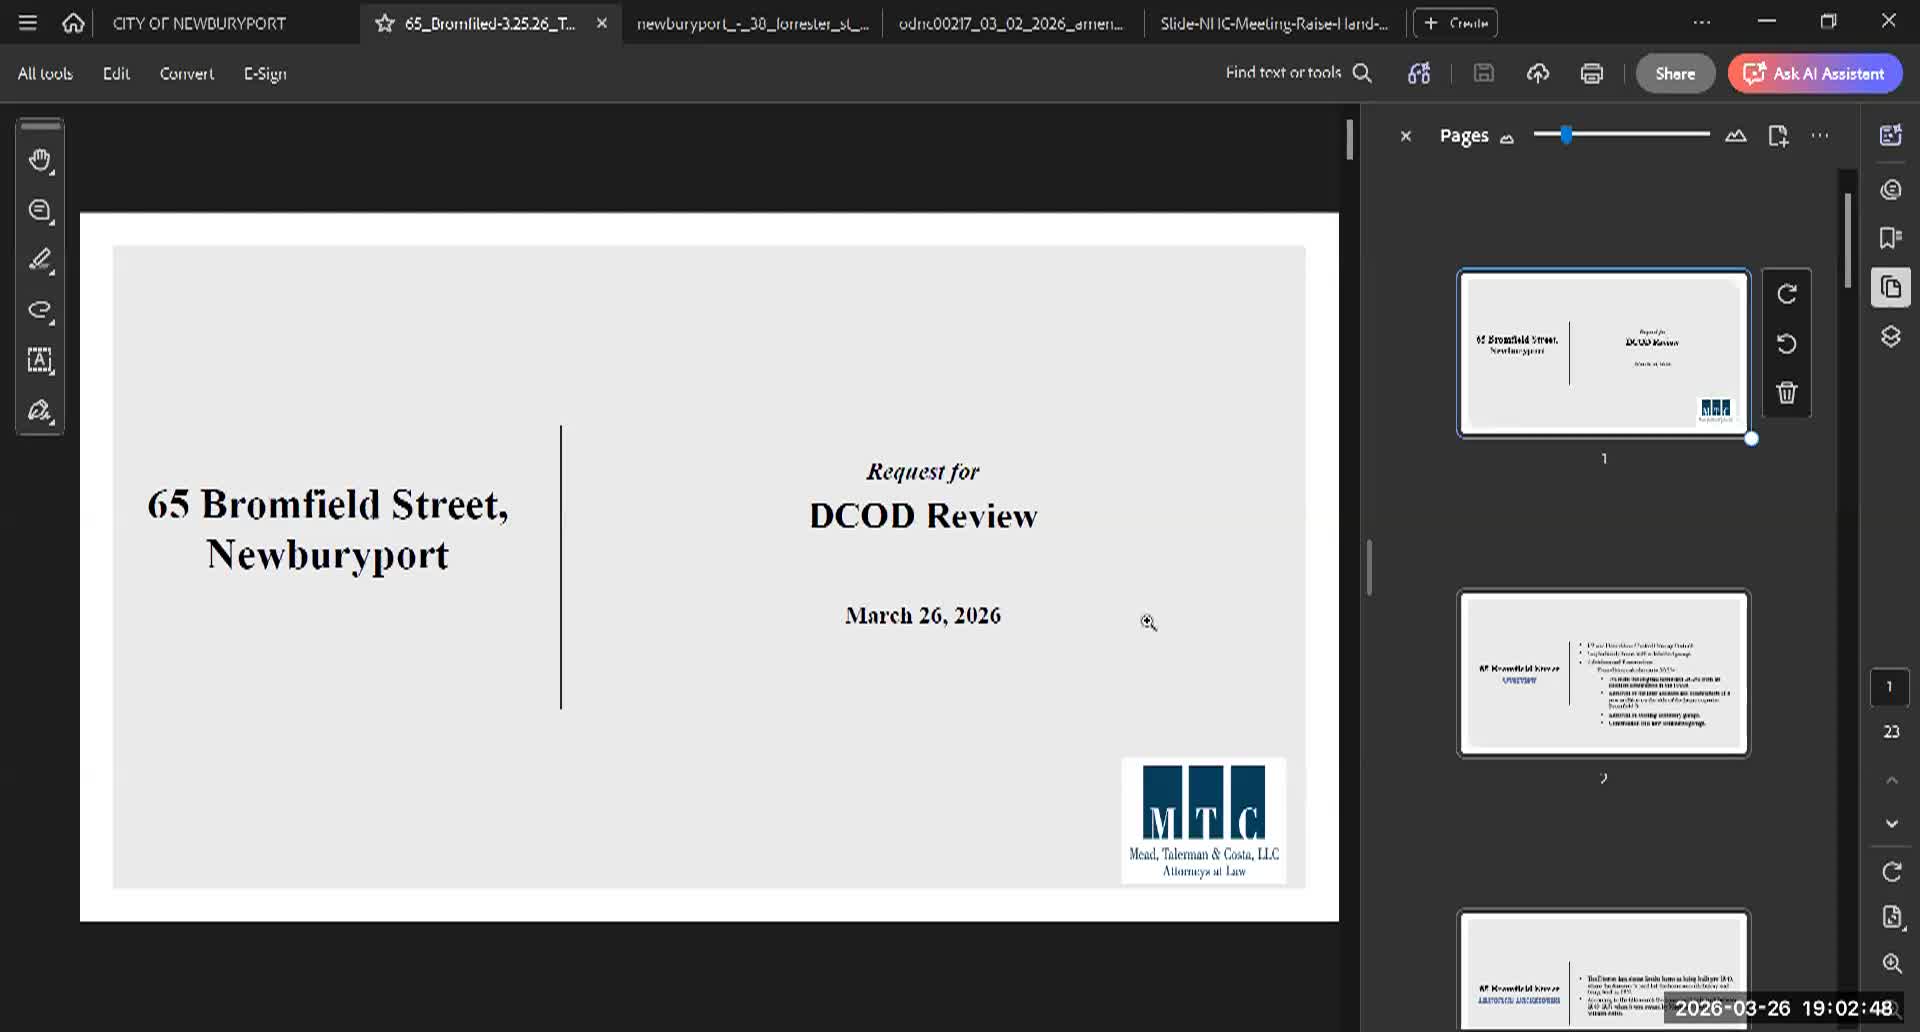Screen dimensions: 1920x1032
Task: Go to previous page with up chevron
Action: (1891, 780)
